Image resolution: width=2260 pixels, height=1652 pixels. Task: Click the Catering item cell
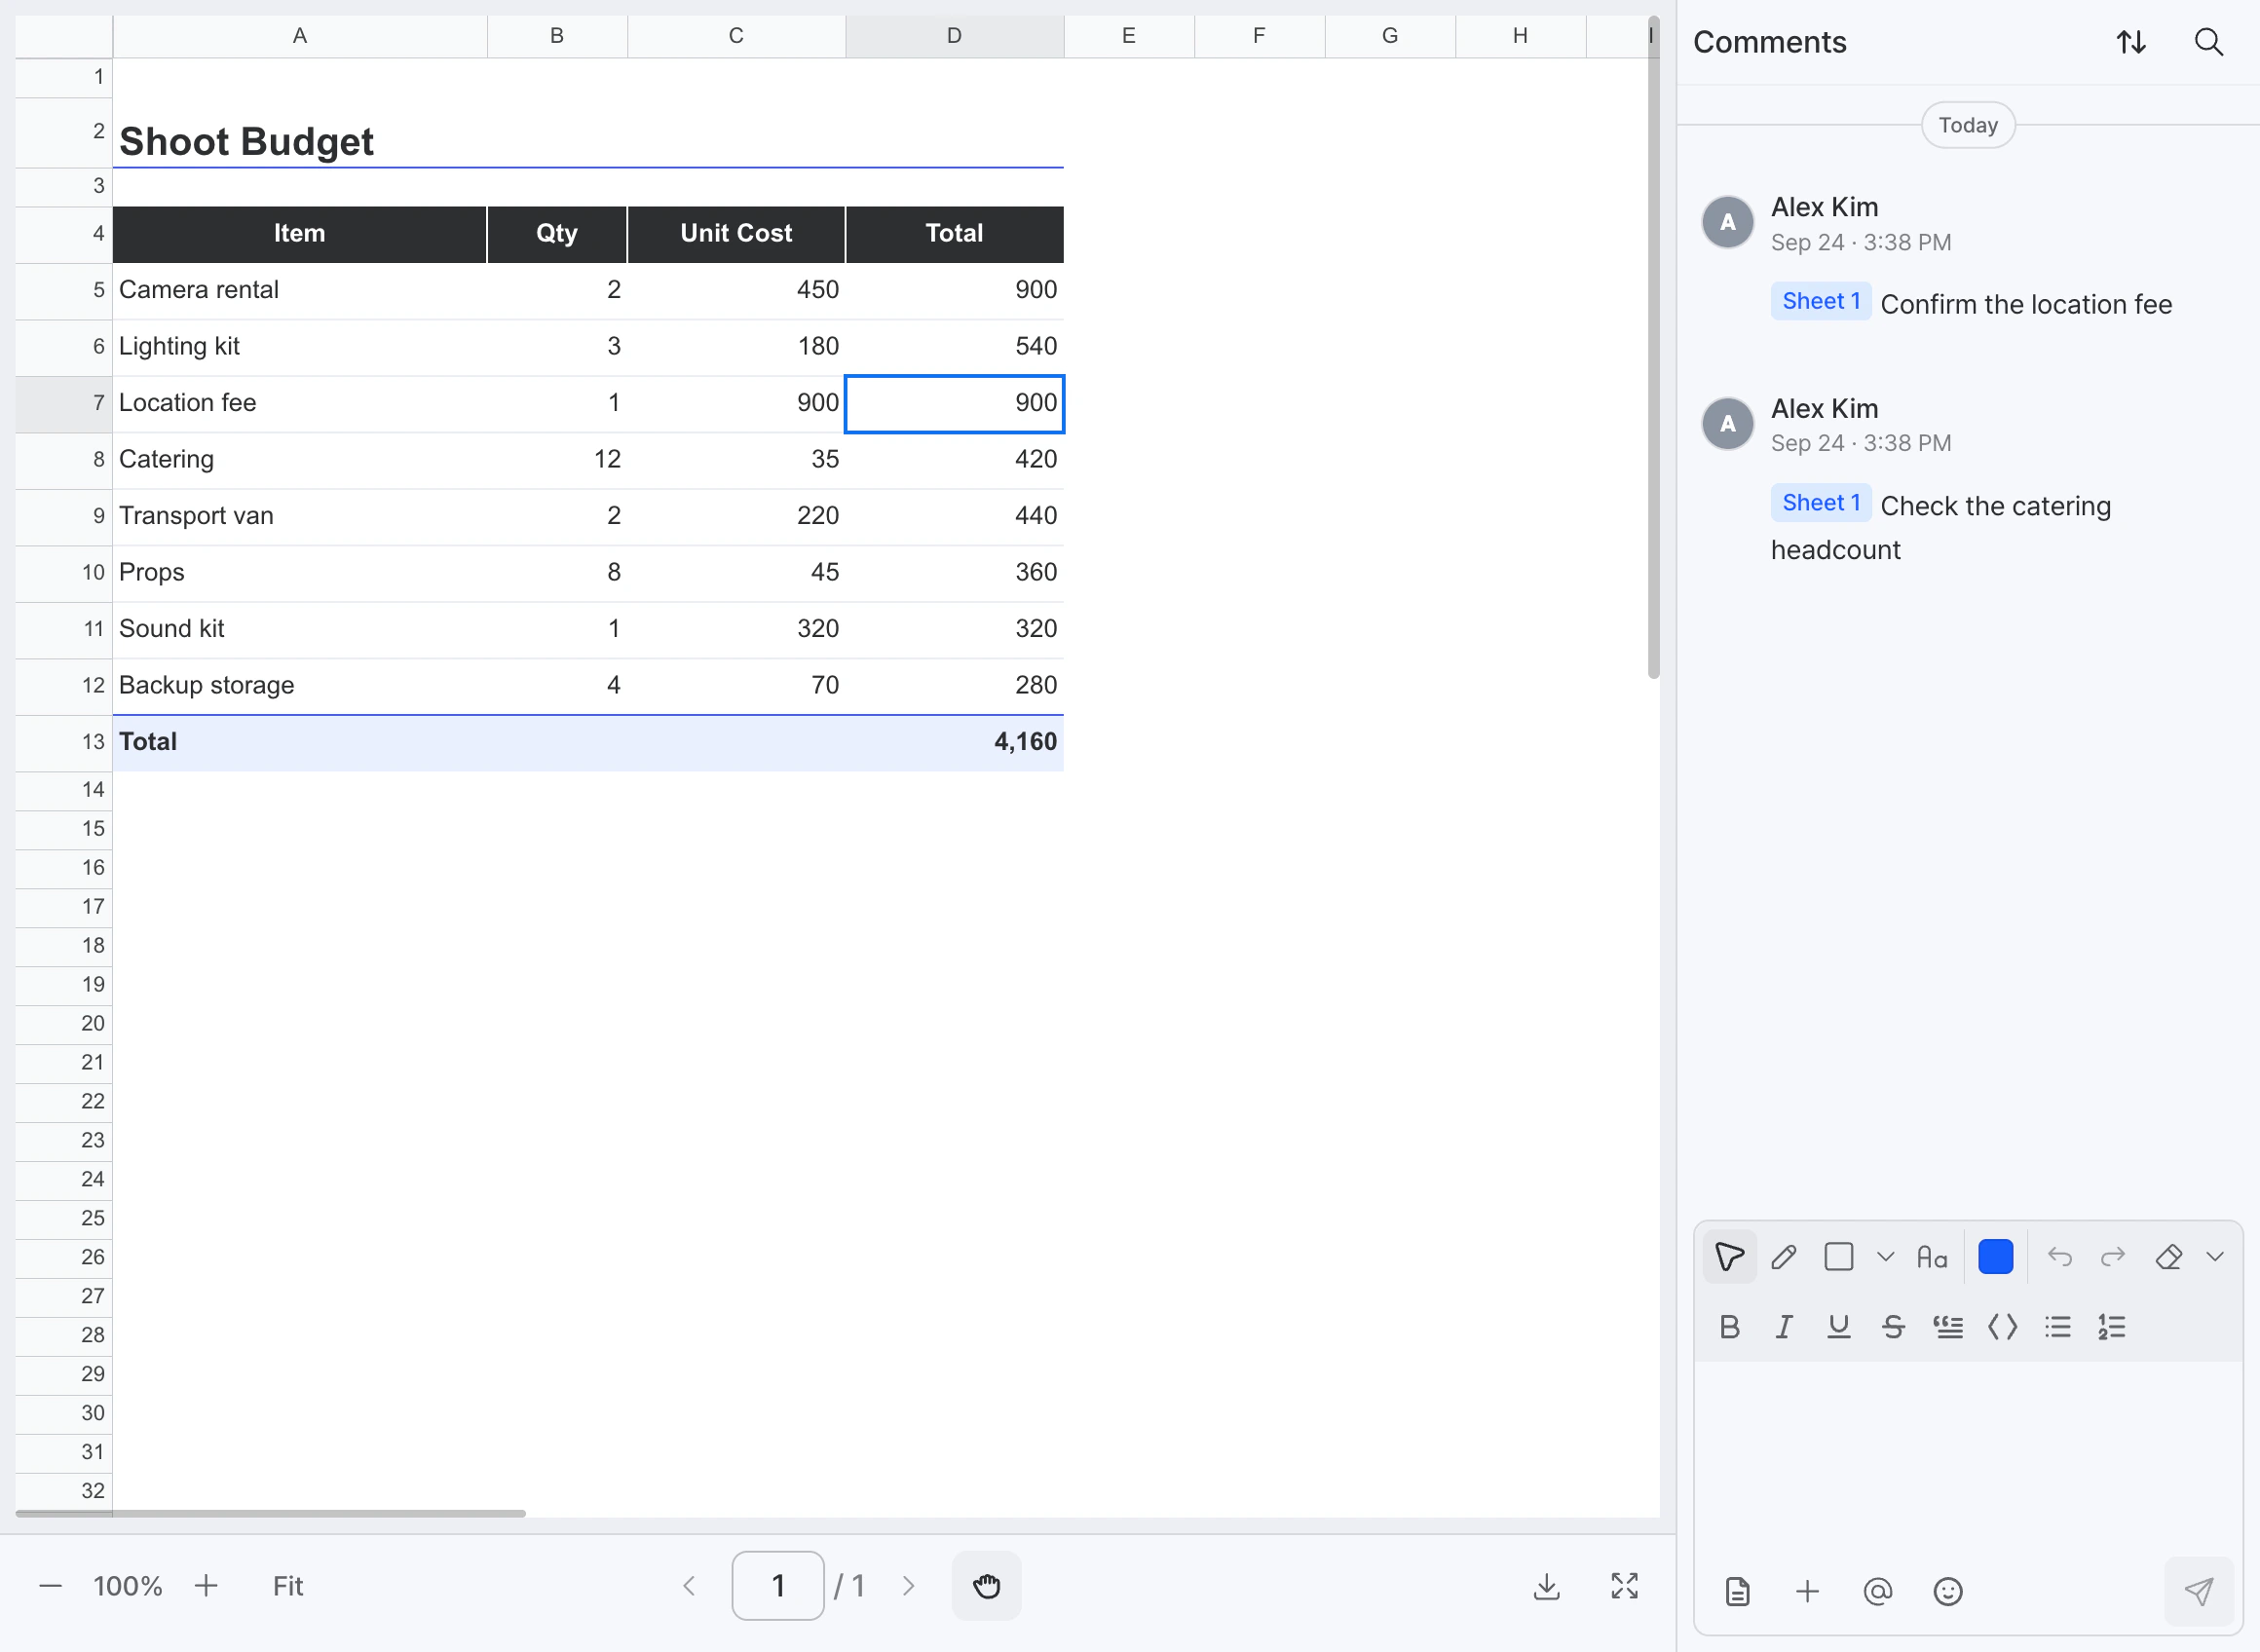pos(300,460)
